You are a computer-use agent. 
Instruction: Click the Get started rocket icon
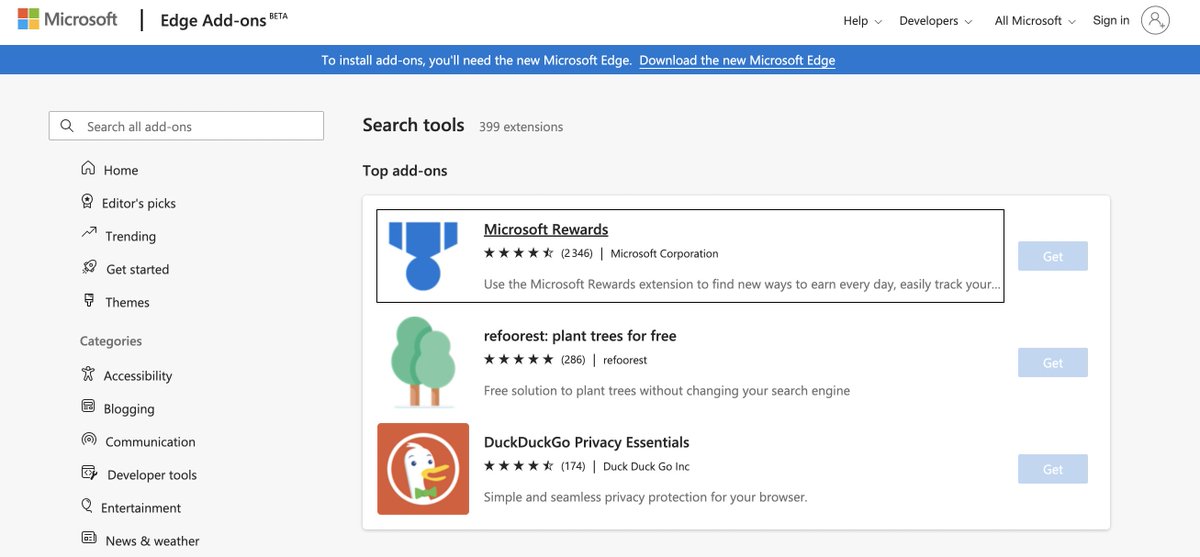(x=89, y=268)
